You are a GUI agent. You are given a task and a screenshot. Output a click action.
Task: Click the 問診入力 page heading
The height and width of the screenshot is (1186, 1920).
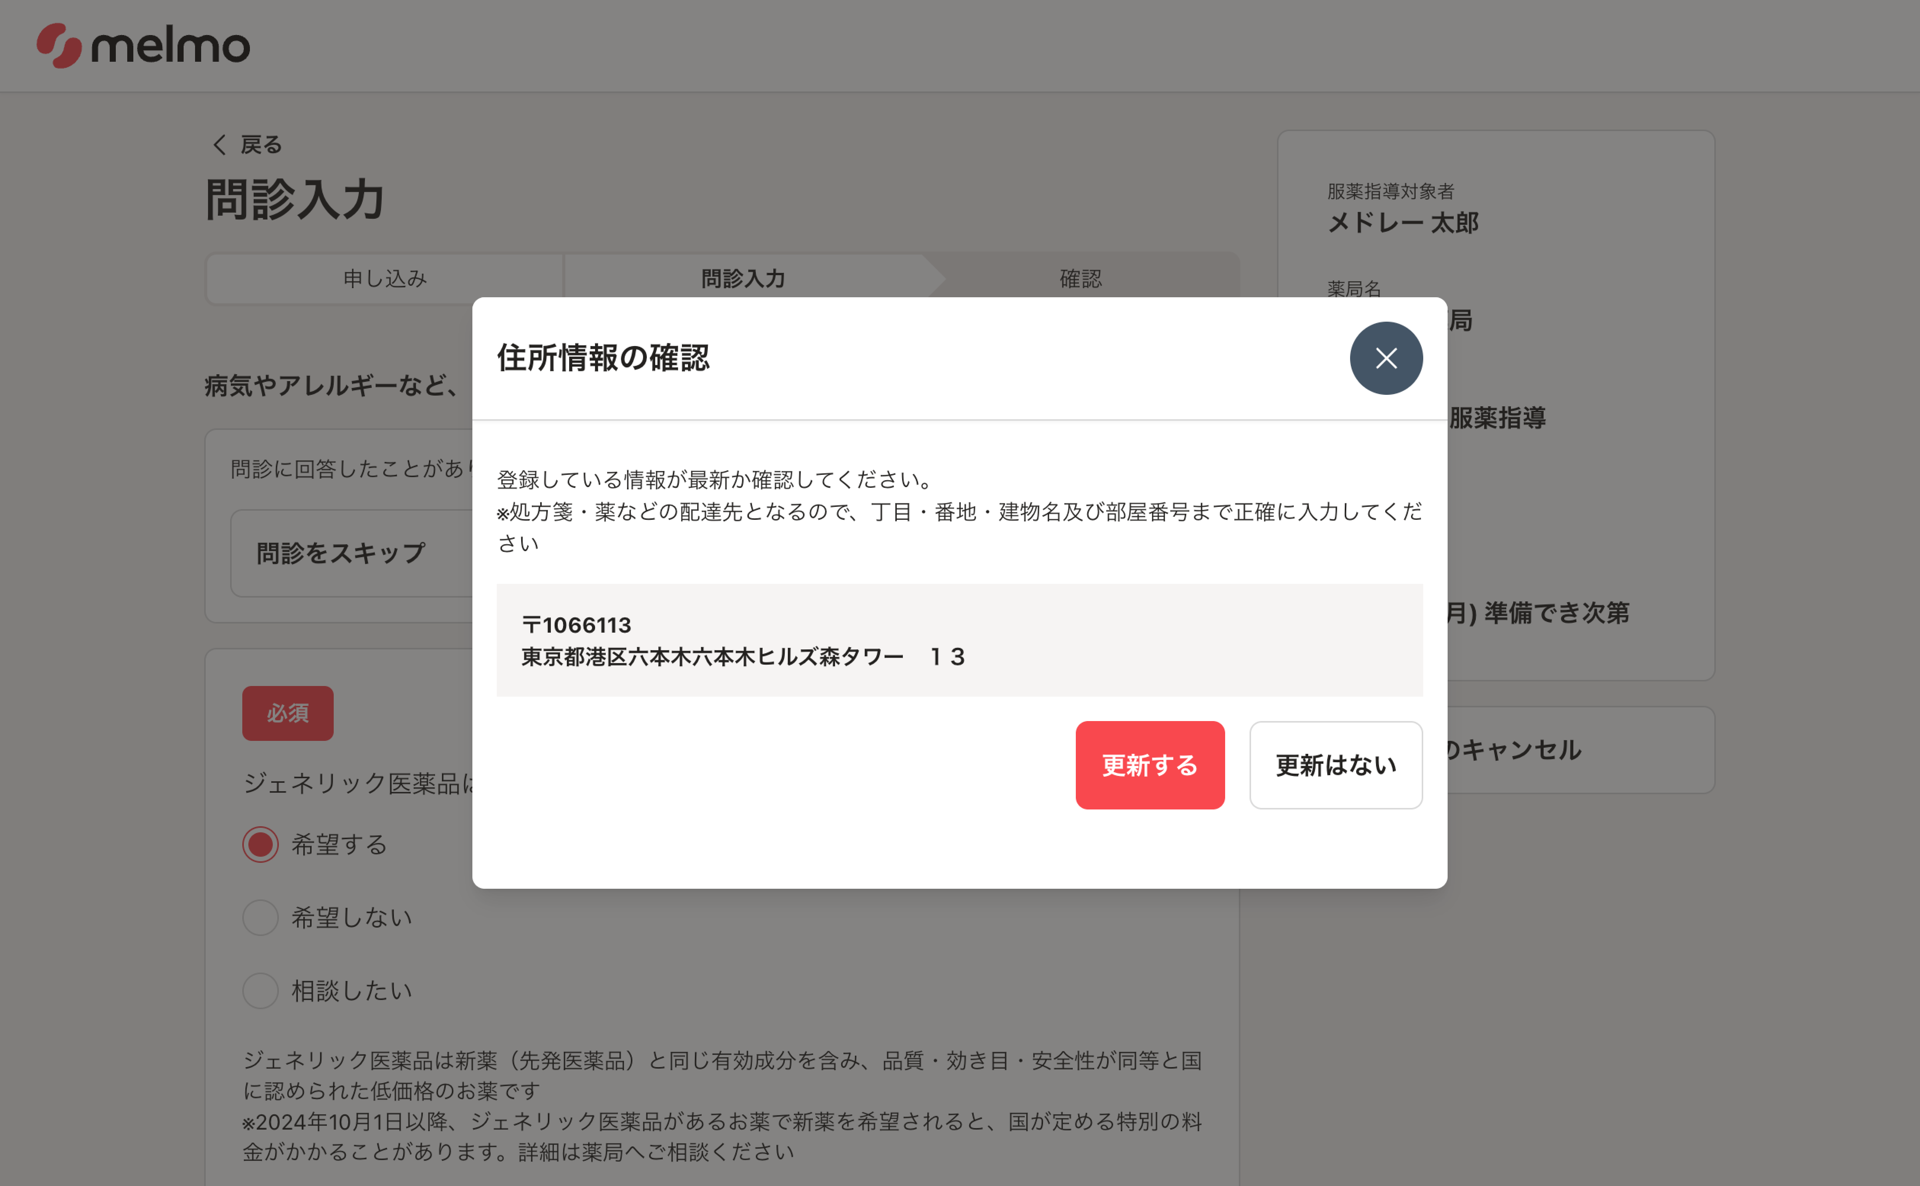295,199
